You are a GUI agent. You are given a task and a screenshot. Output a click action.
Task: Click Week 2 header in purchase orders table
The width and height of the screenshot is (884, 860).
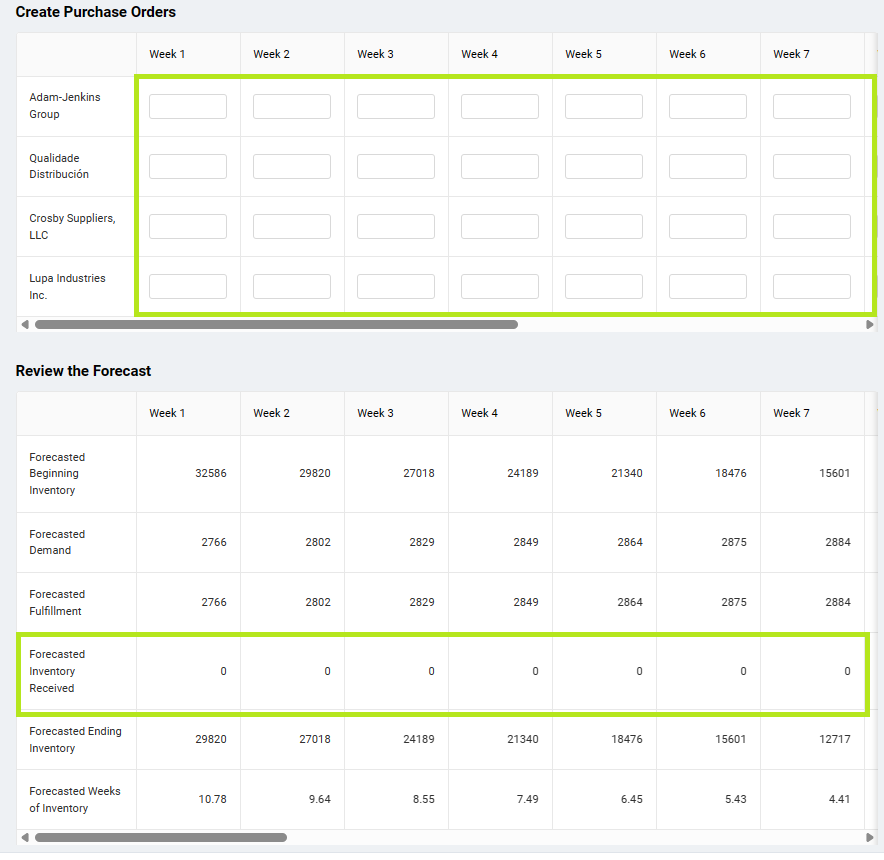(271, 54)
